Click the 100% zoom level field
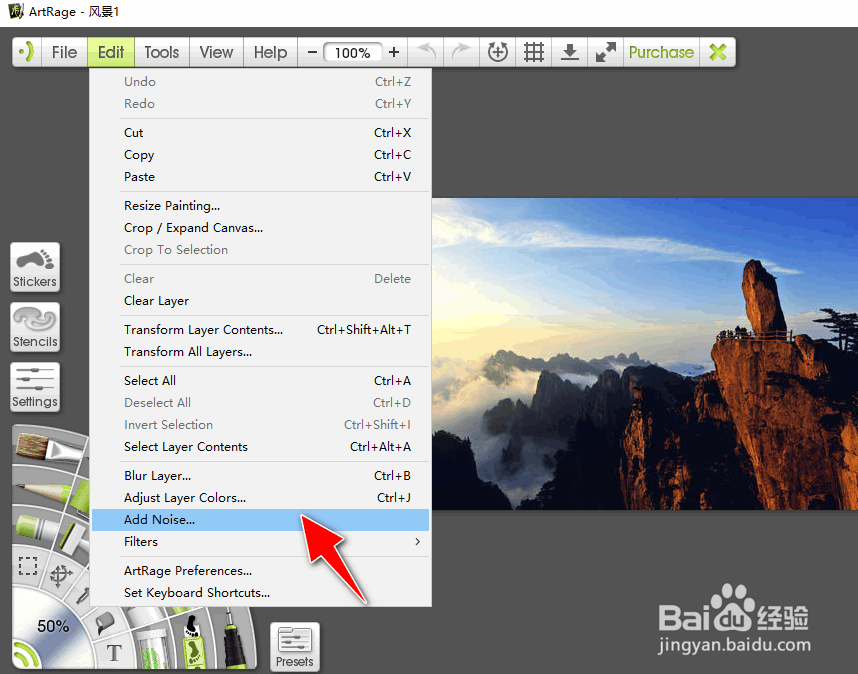Screen dimensions: 858x674 pyautogui.click(x=352, y=53)
